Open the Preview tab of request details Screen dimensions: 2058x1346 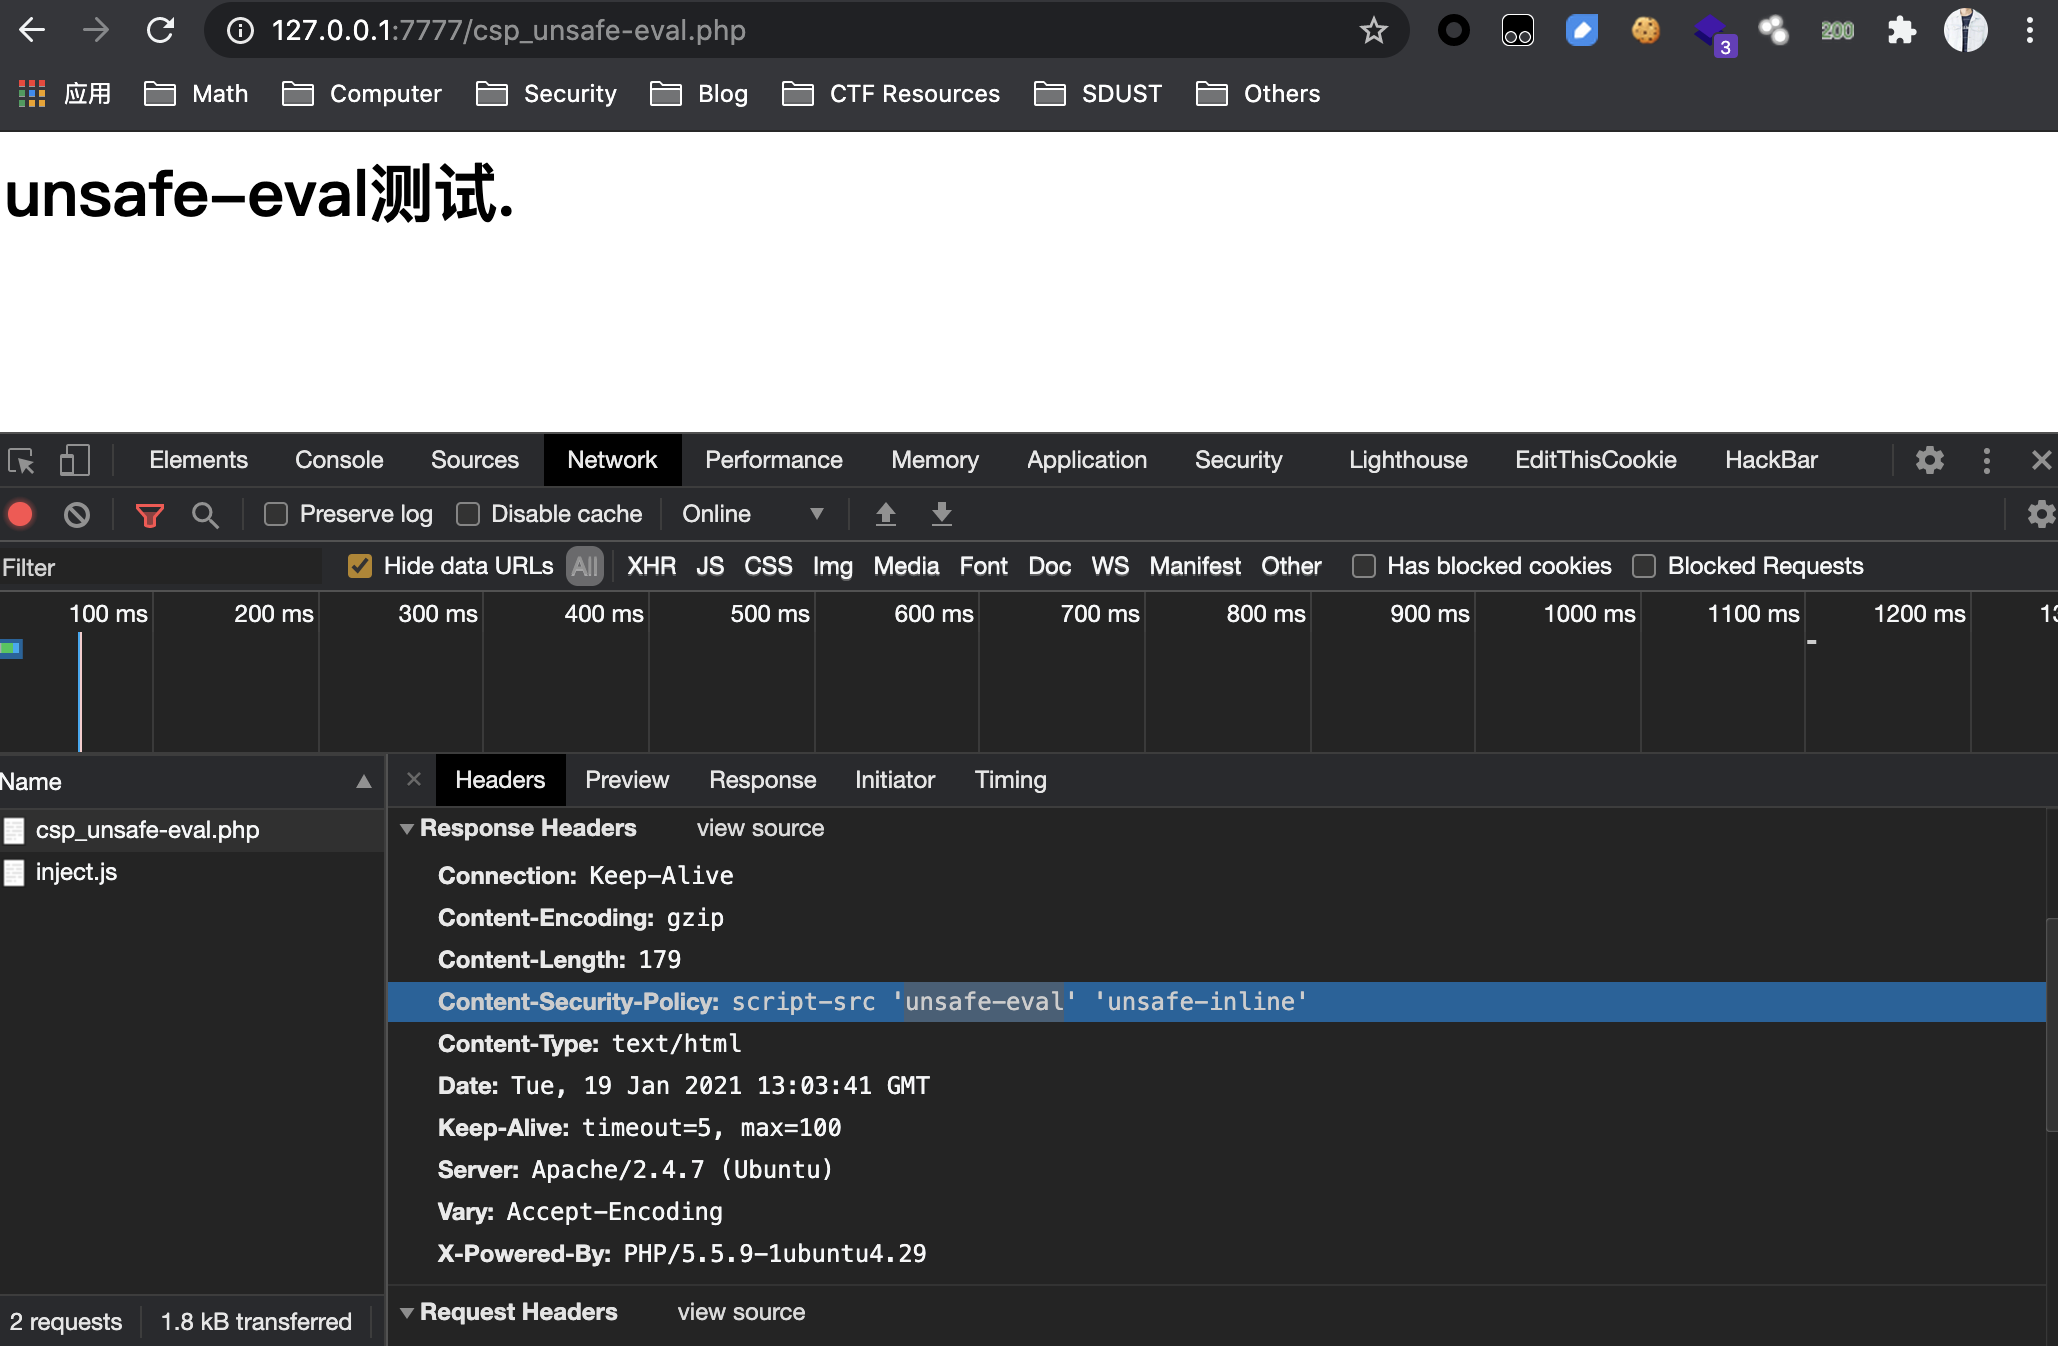coord(627,780)
